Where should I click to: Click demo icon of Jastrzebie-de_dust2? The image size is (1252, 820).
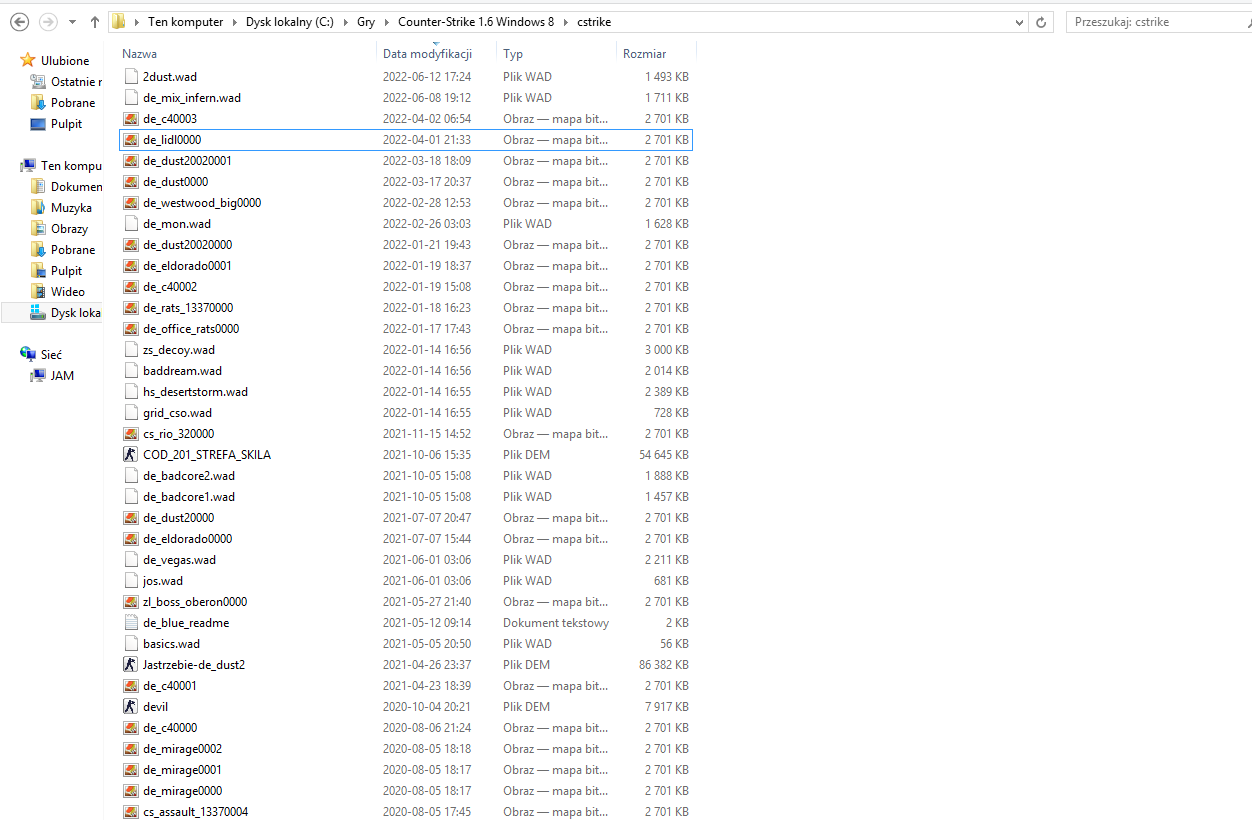coord(130,665)
